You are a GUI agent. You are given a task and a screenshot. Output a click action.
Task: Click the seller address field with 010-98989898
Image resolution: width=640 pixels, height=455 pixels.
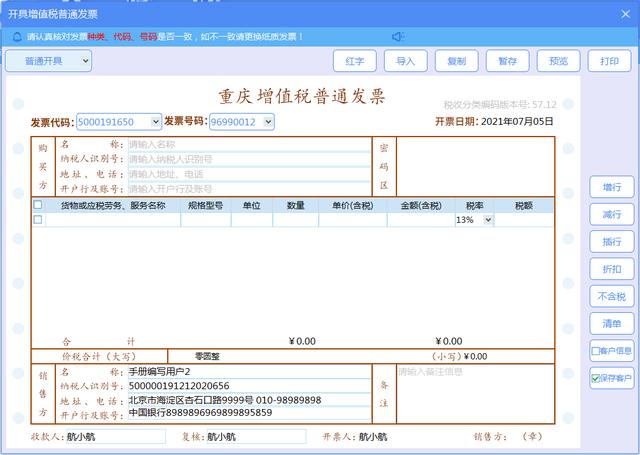[x=249, y=400]
